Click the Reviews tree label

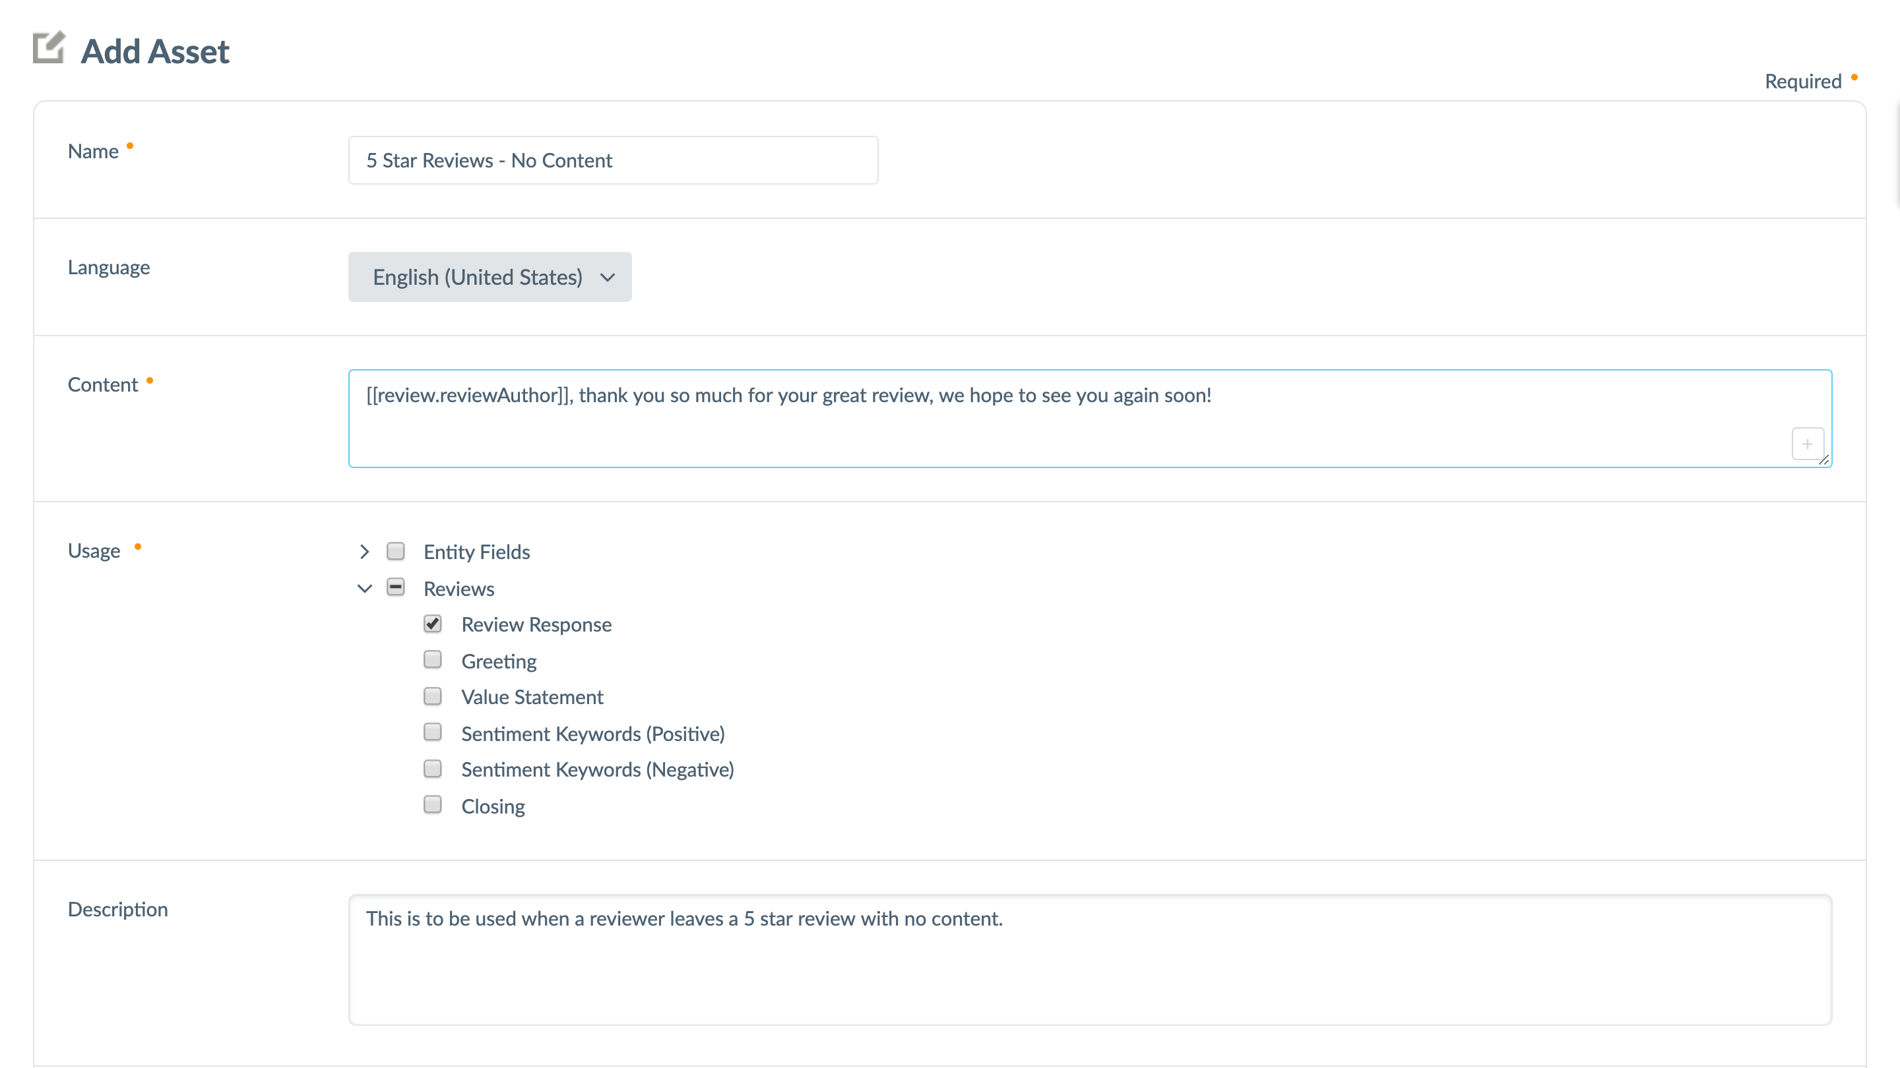[x=458, y=589]
